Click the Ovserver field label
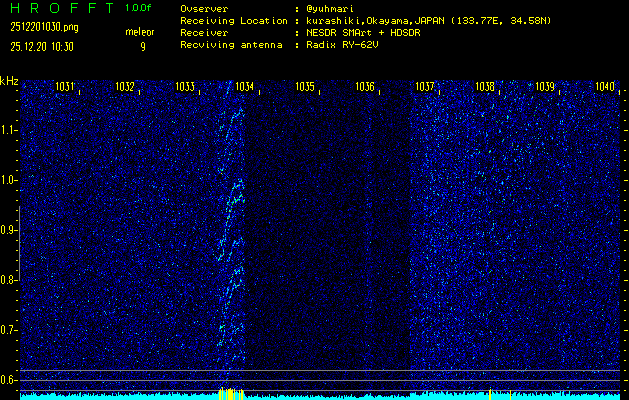Viewport: 629px width, 400px height. 204,9
